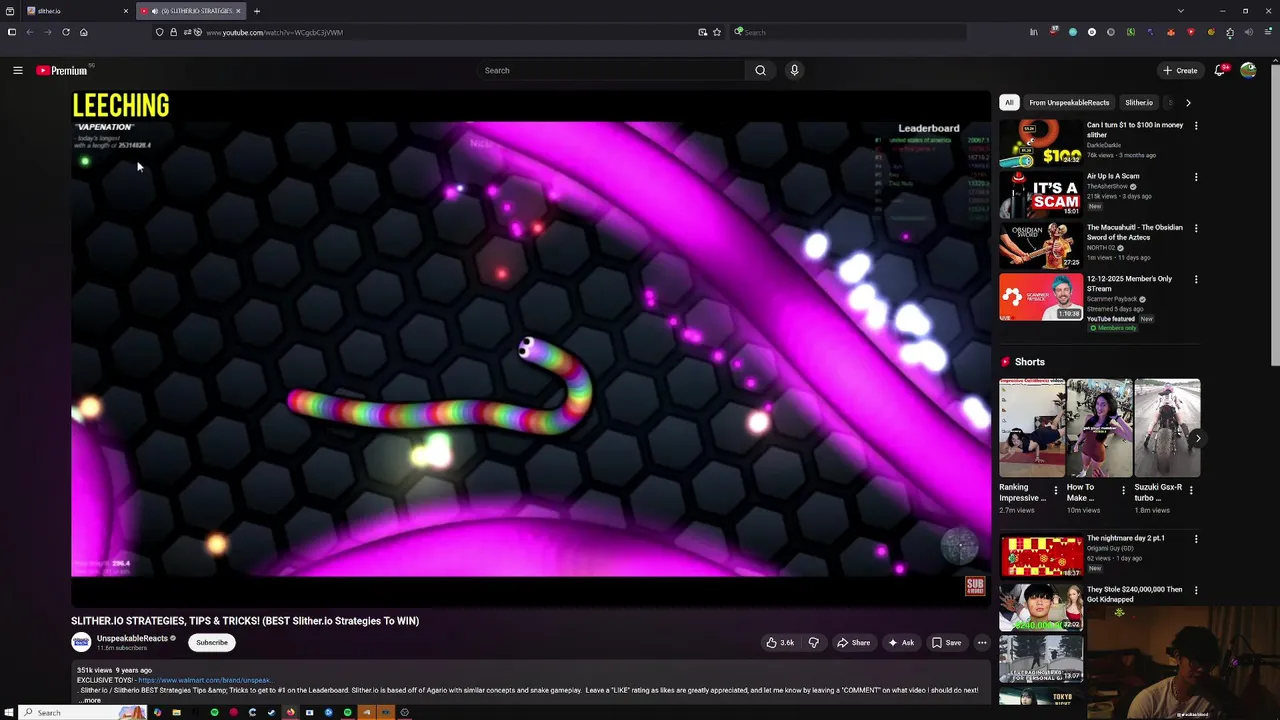Screen dimensions: 1280x720
Task: Subscribe to UnspeakableReacts
Action: point(212,642)
